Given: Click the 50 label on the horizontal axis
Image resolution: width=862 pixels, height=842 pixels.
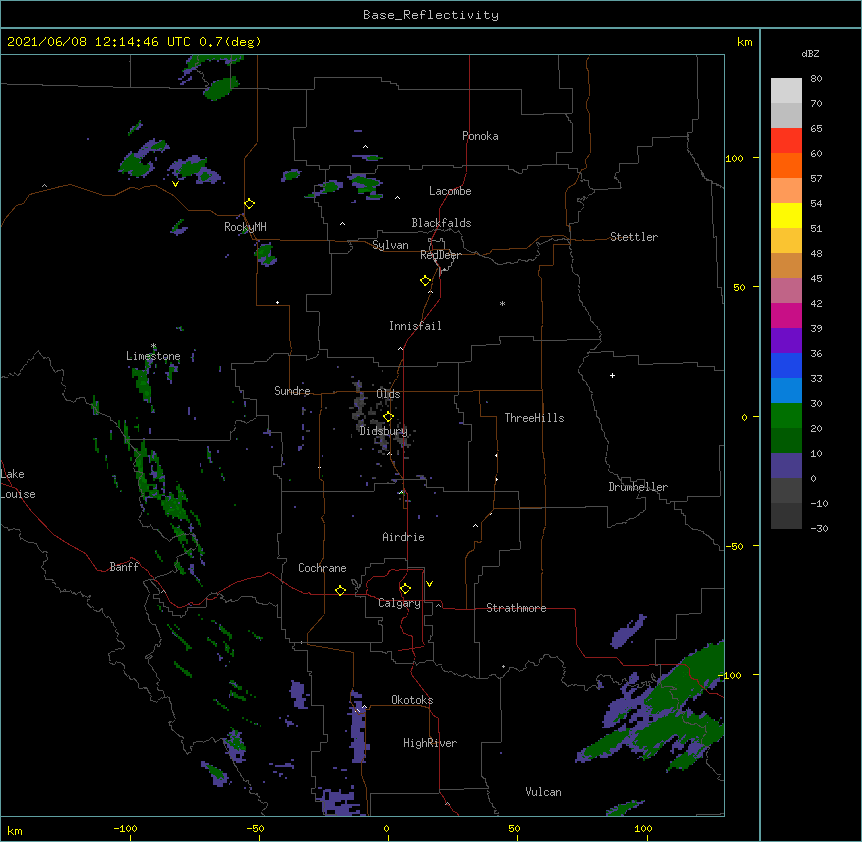Looking at the screenshot, I should pos(514,828).
